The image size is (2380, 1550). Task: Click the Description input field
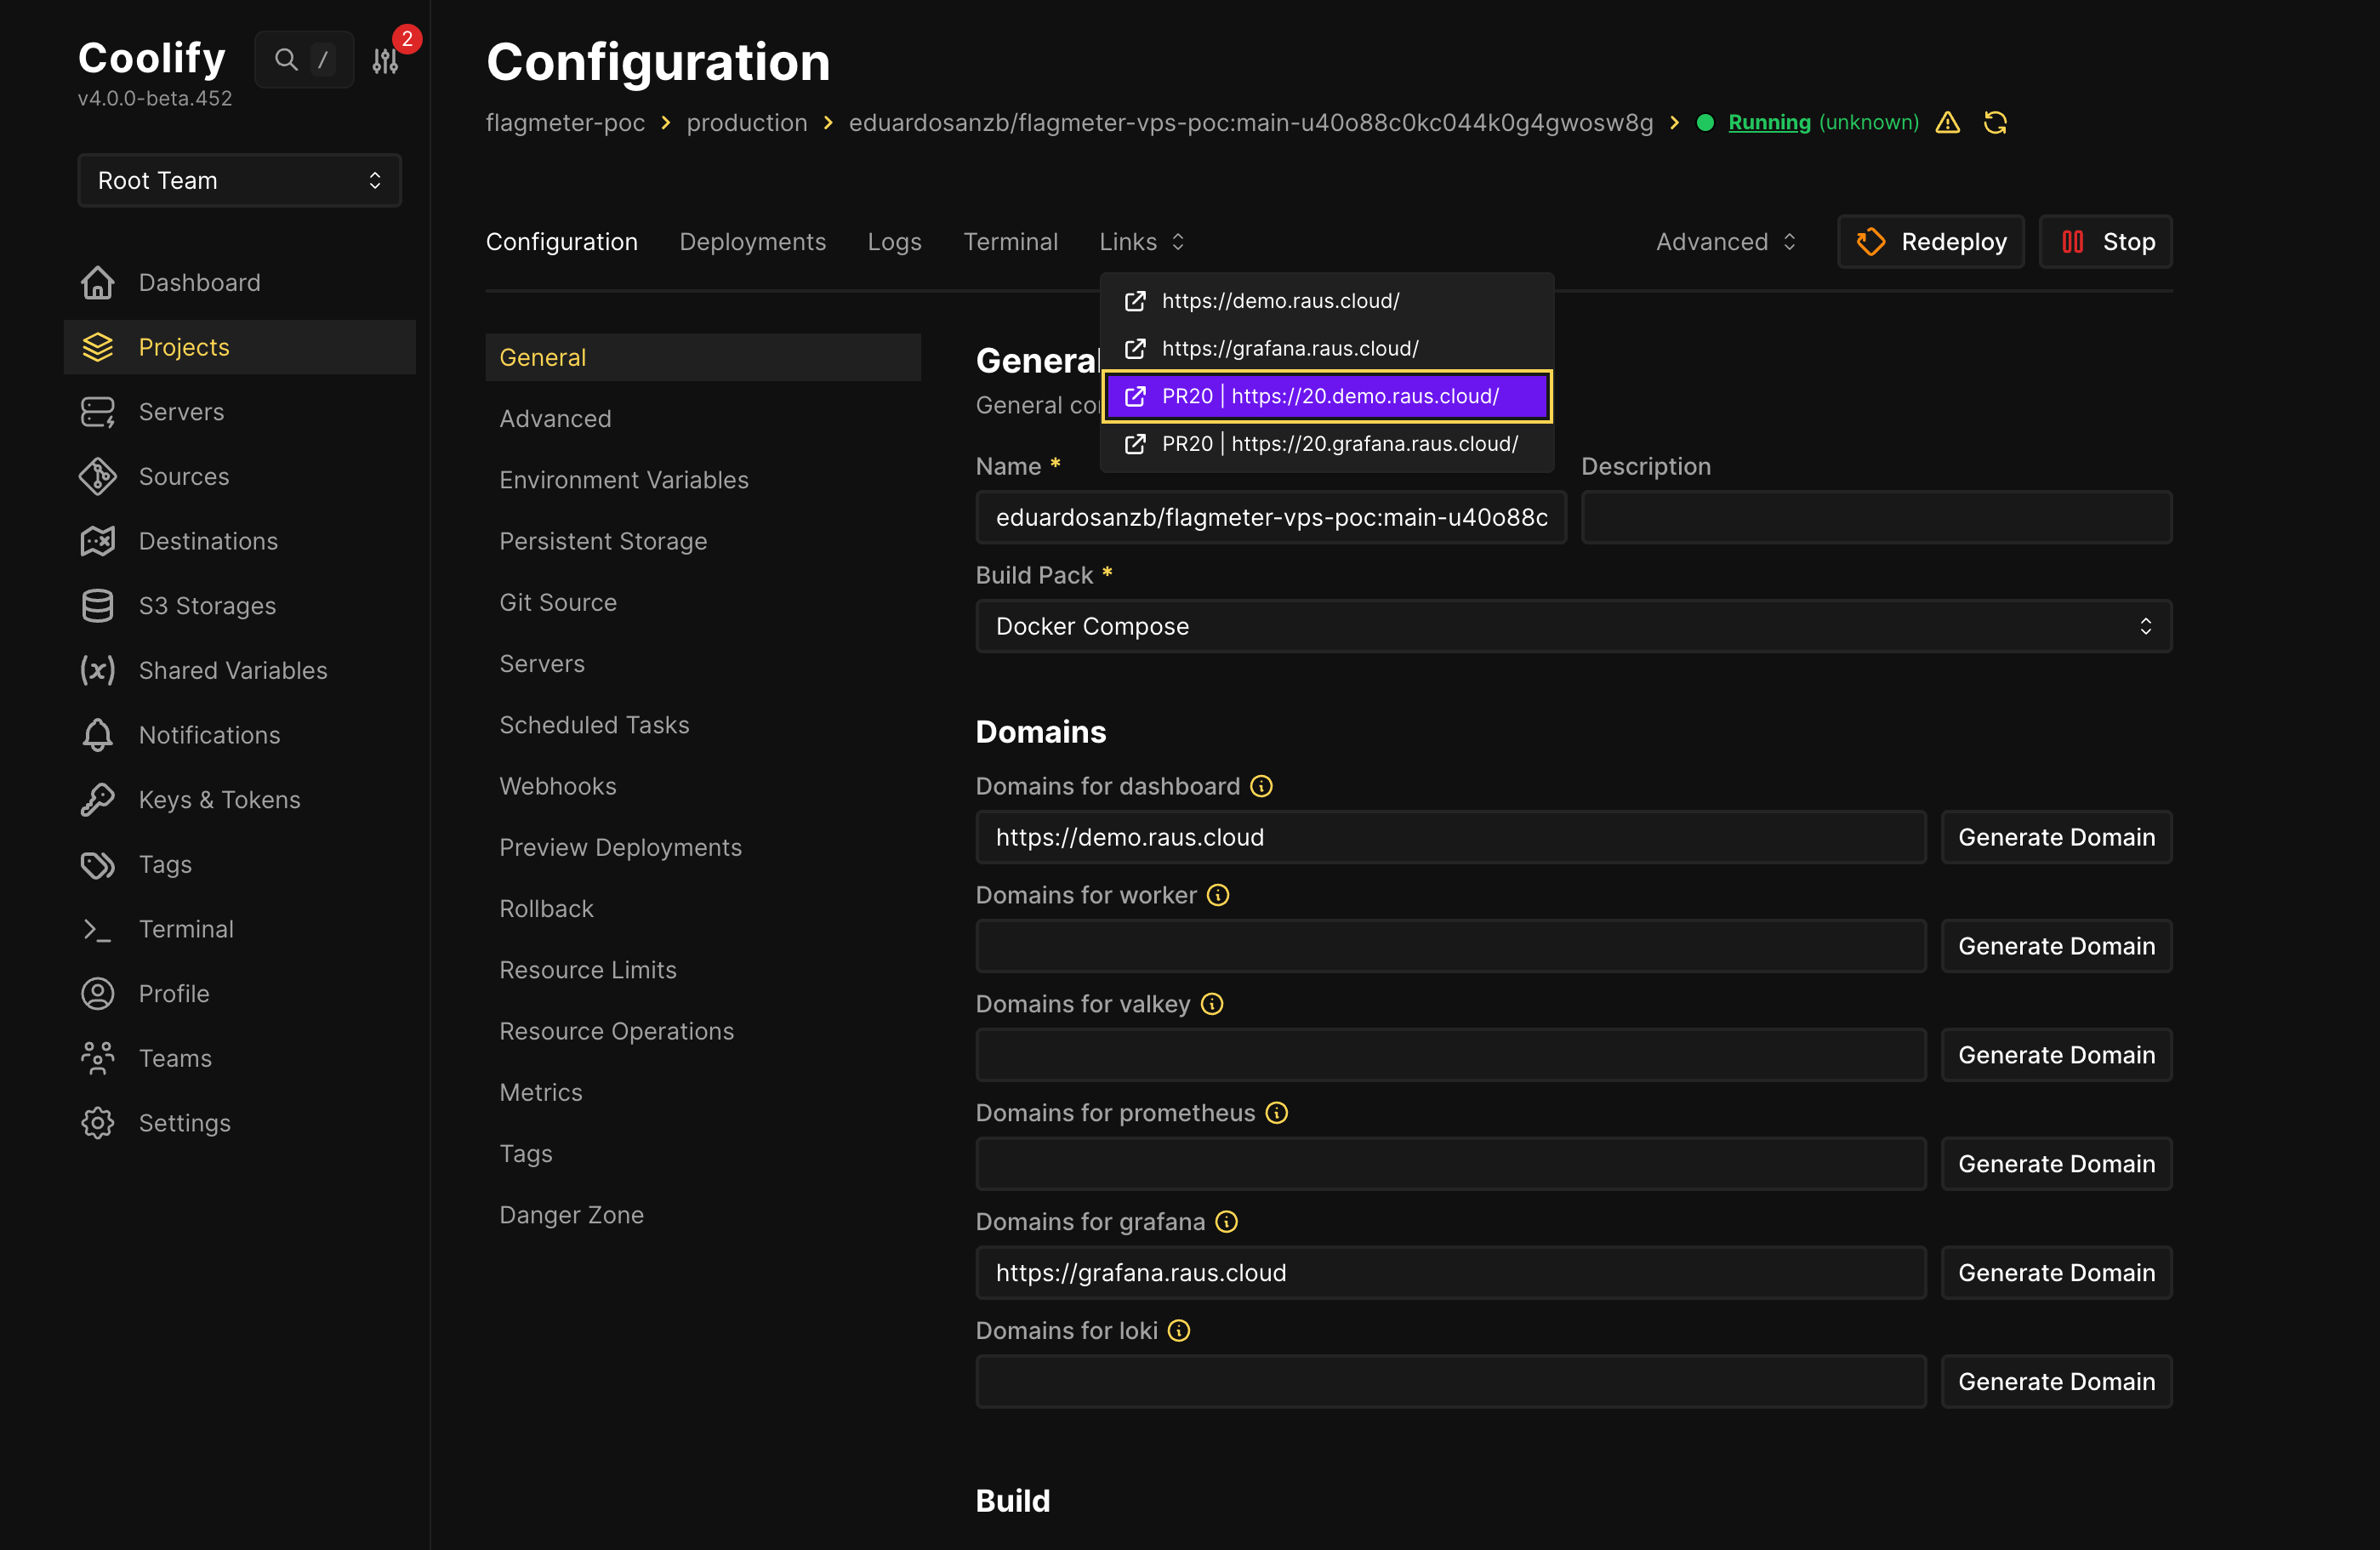tap(1876, 517)
